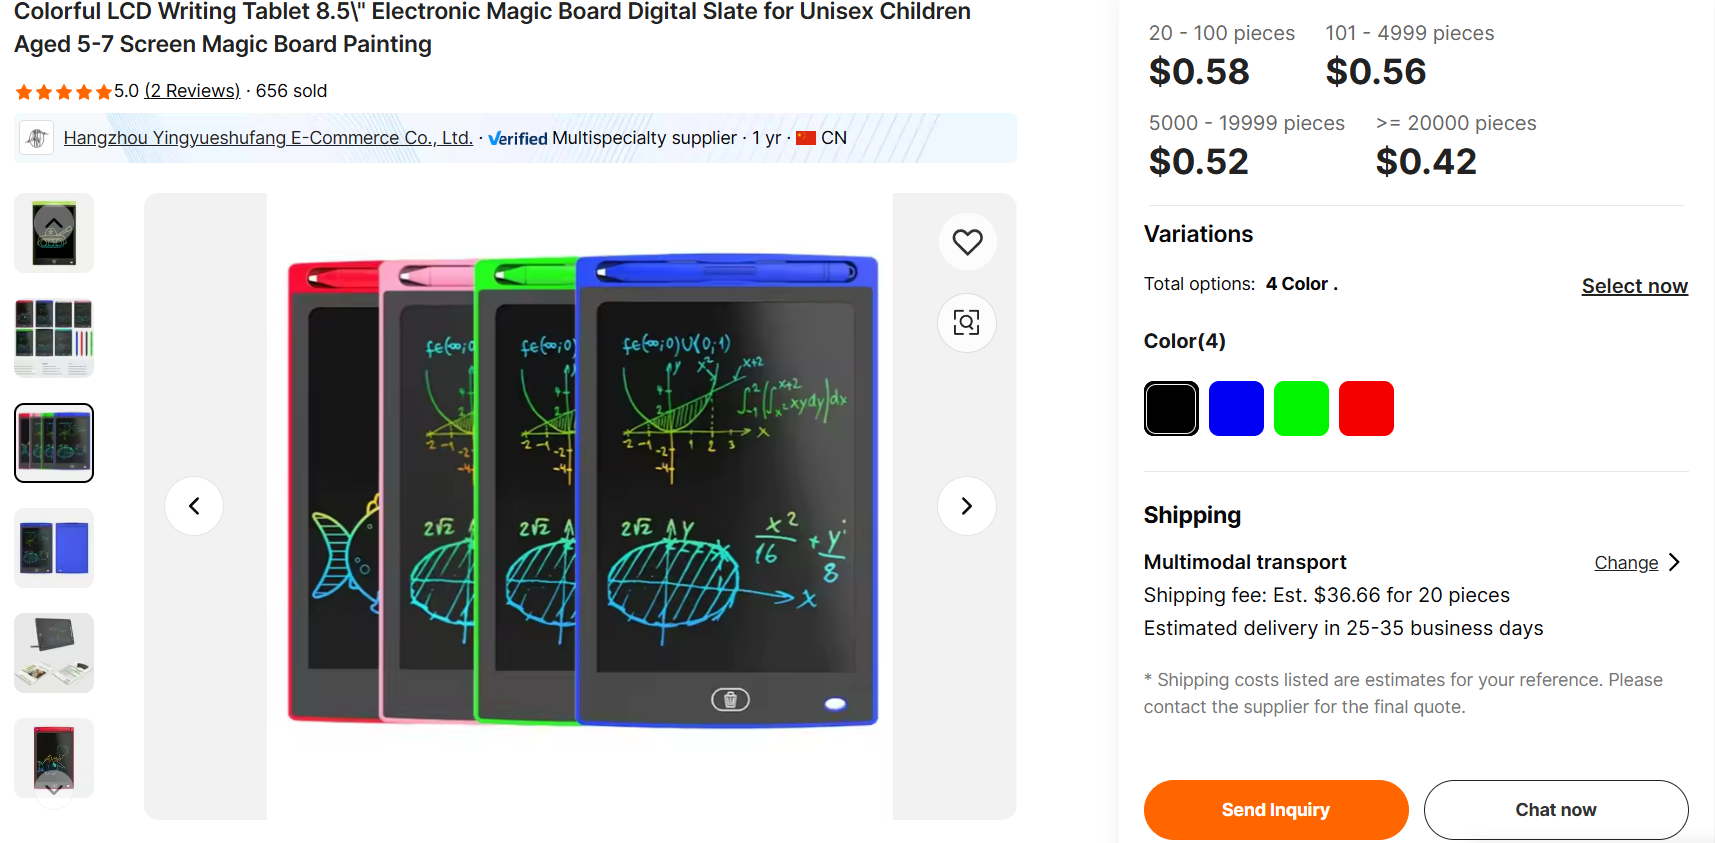This screenshot has width=1715, height=843.
Task: Click the CN country flag
Action: coord(805,137)
